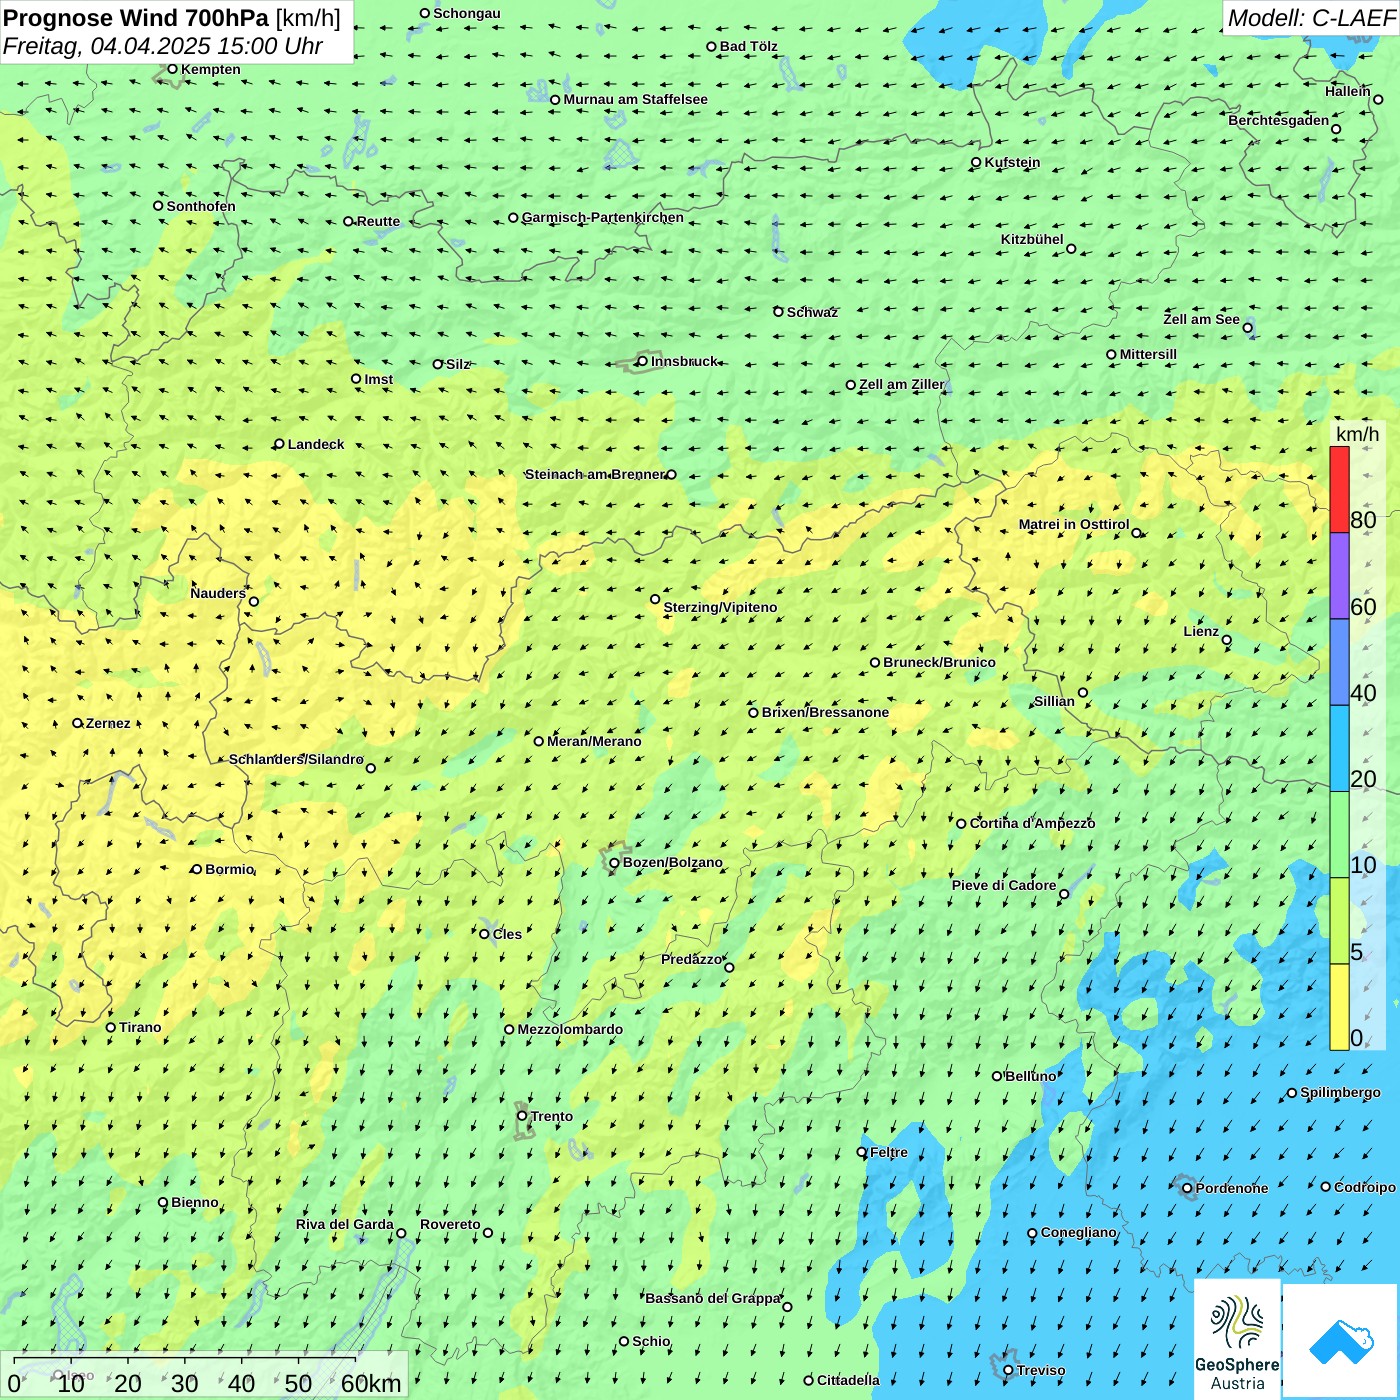Click the Bienno label
Screen dimensions: 1400x1400
[194, 1202]
